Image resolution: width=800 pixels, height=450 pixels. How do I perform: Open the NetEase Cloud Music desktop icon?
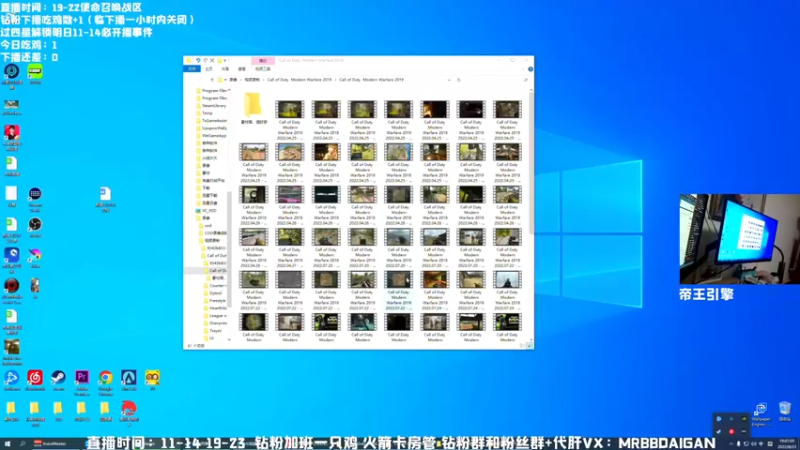(x=35, y=380)
